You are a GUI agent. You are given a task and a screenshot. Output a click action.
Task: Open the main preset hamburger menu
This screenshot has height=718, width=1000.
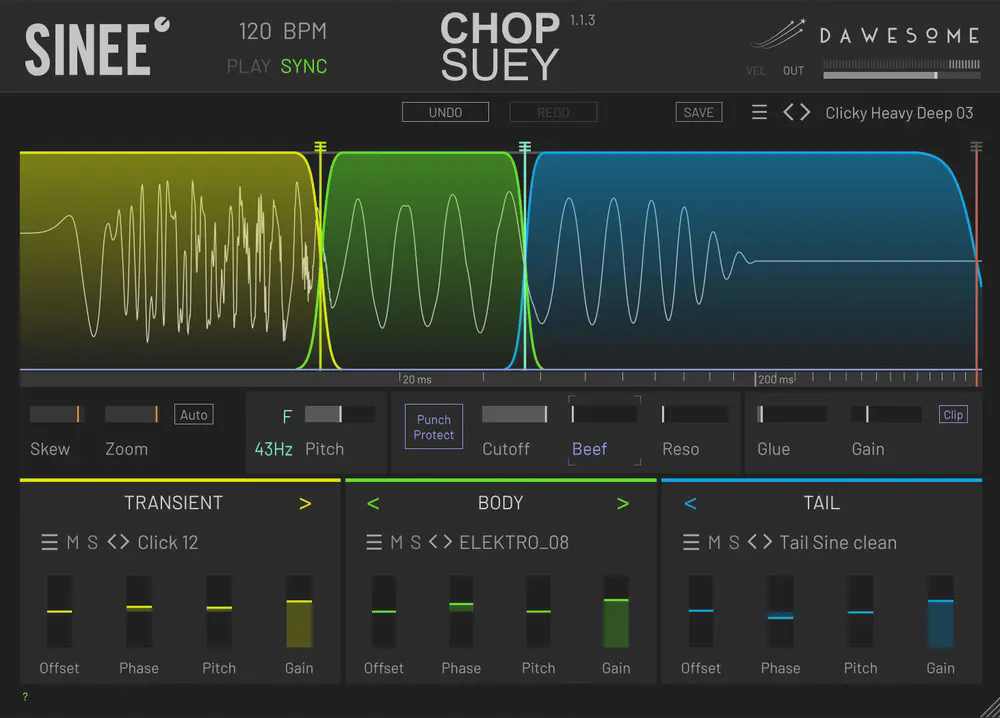click(759, 113)
